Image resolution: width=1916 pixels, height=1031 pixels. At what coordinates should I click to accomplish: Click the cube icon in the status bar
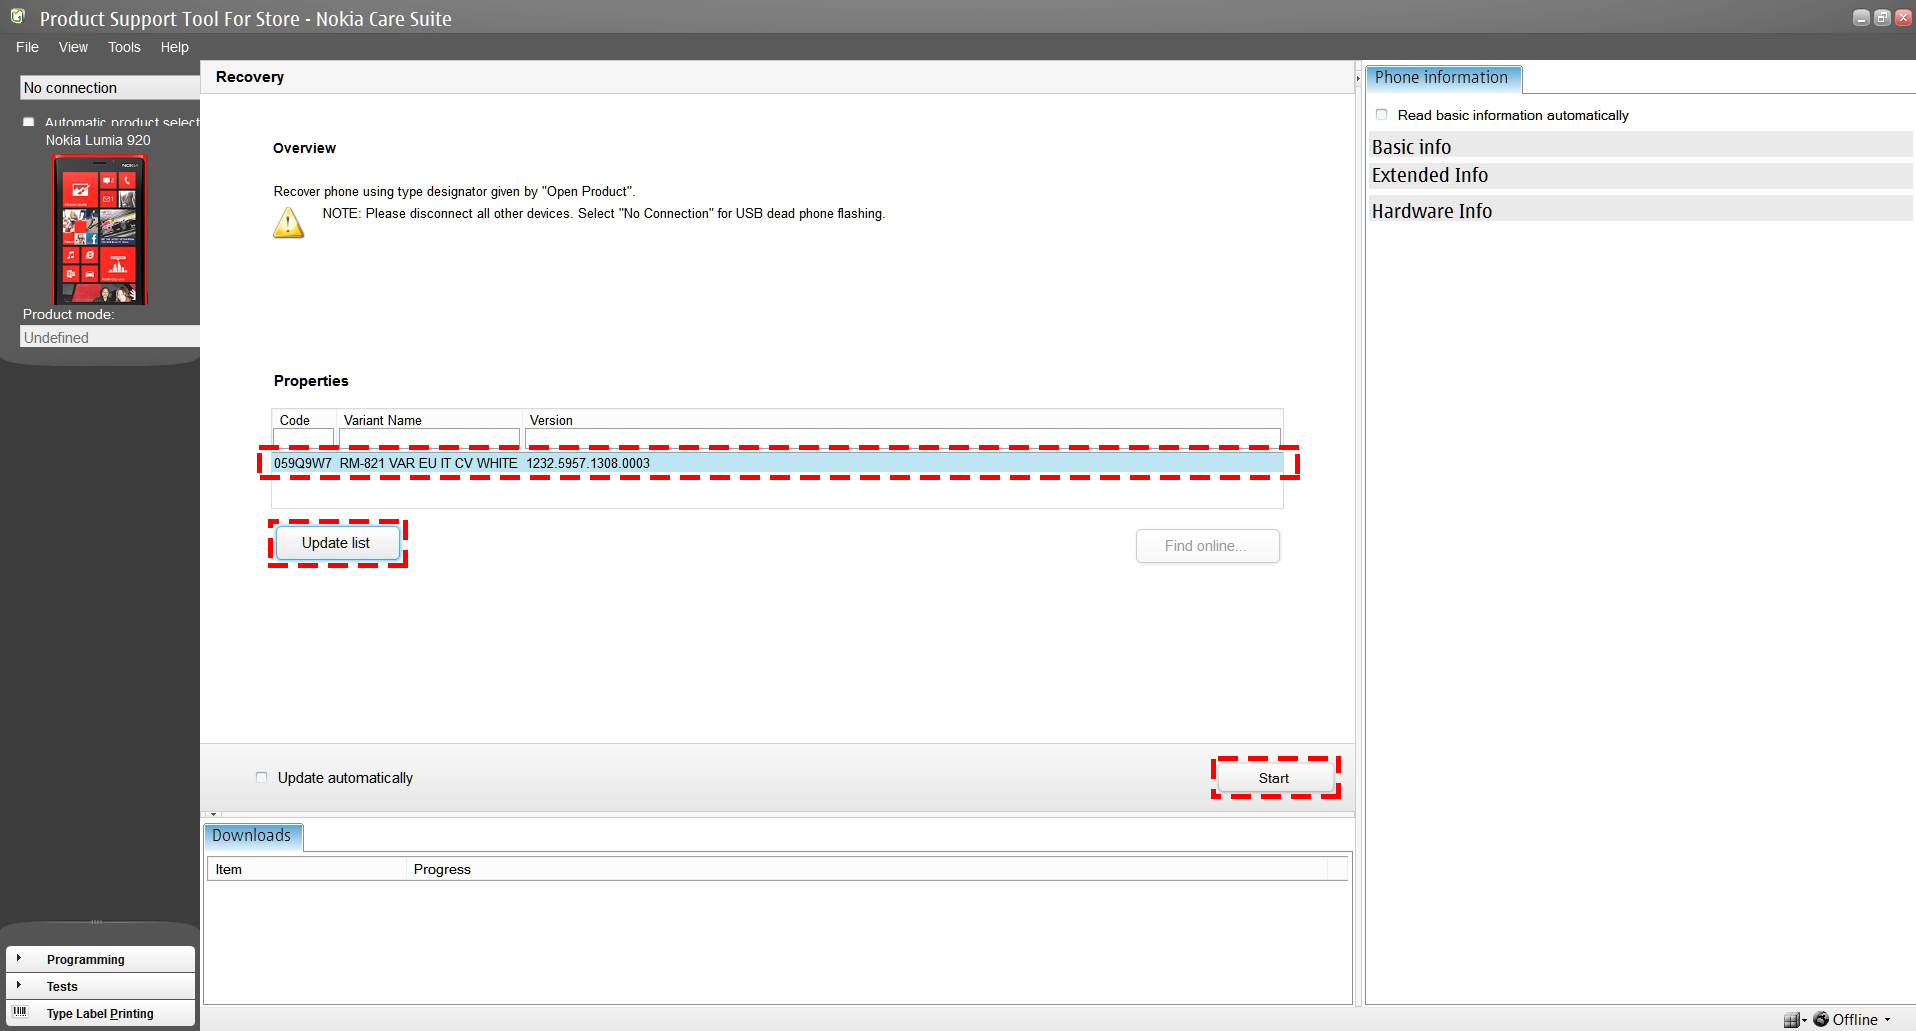point(1791,1019)
